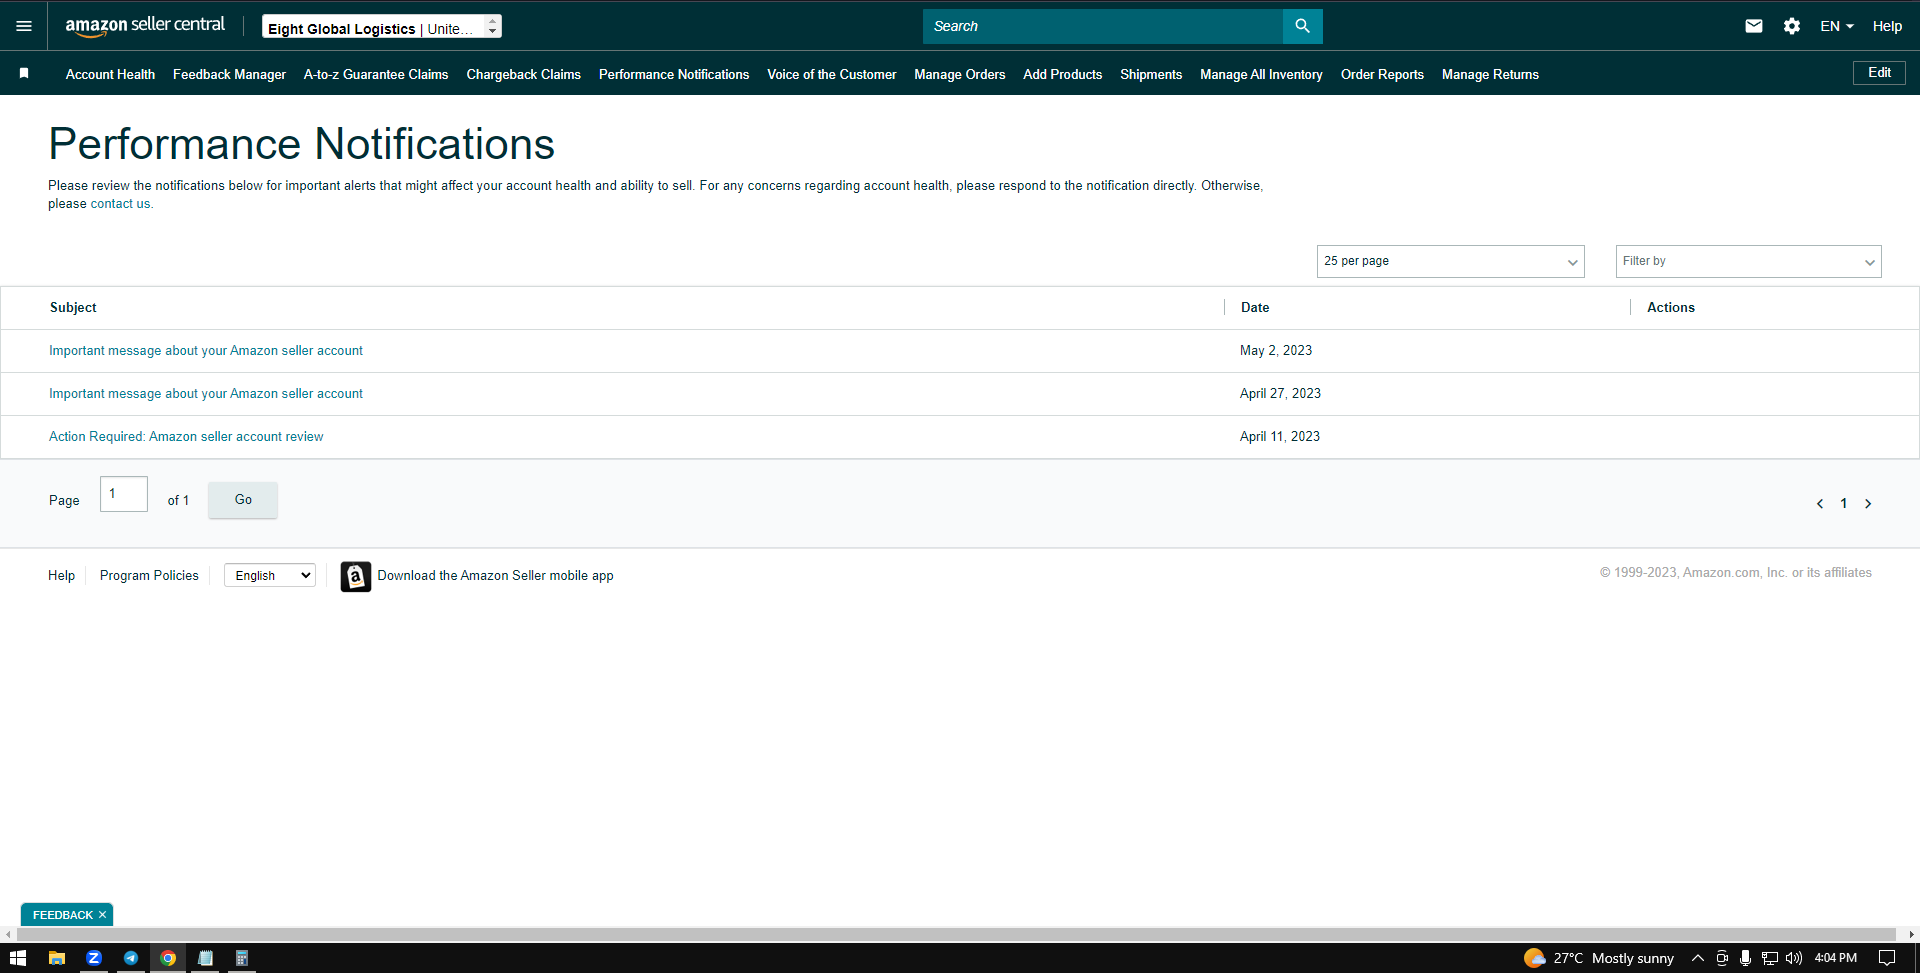Click into the Search field
Image resolution: width=1920 pixels, height=973 pixels.
(1102, 26)
